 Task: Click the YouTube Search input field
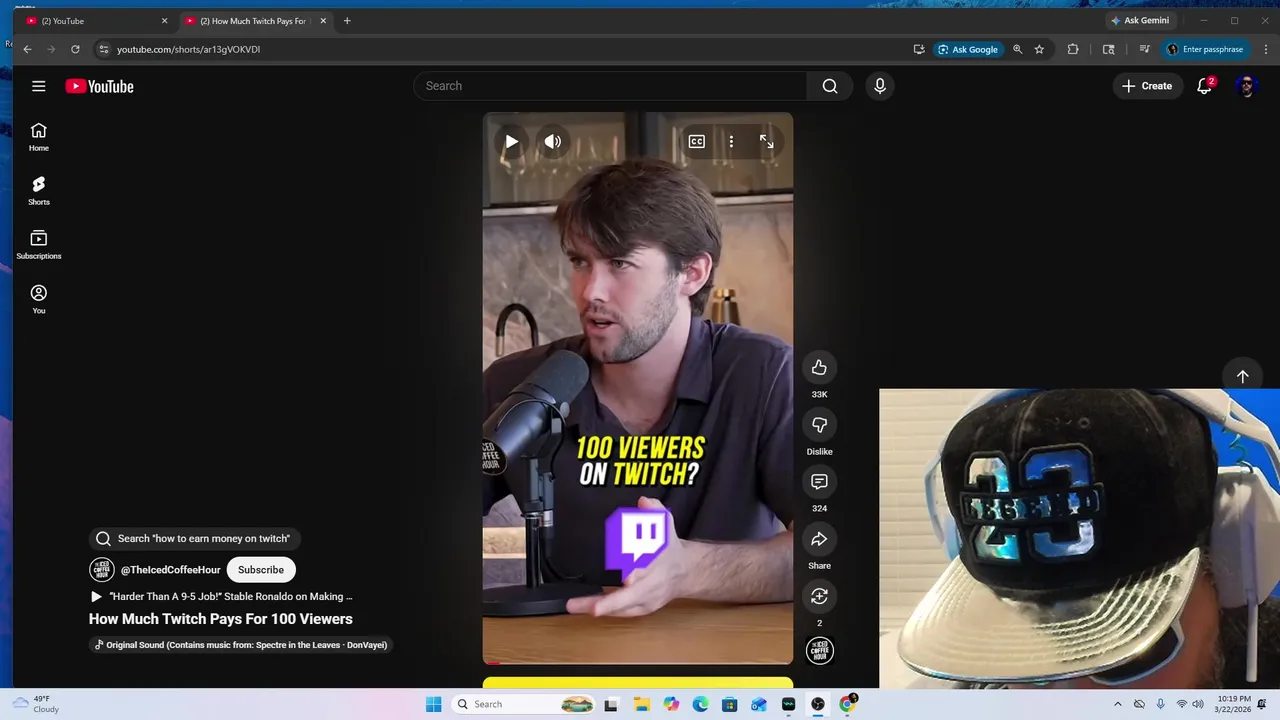[x=610, y=86]
